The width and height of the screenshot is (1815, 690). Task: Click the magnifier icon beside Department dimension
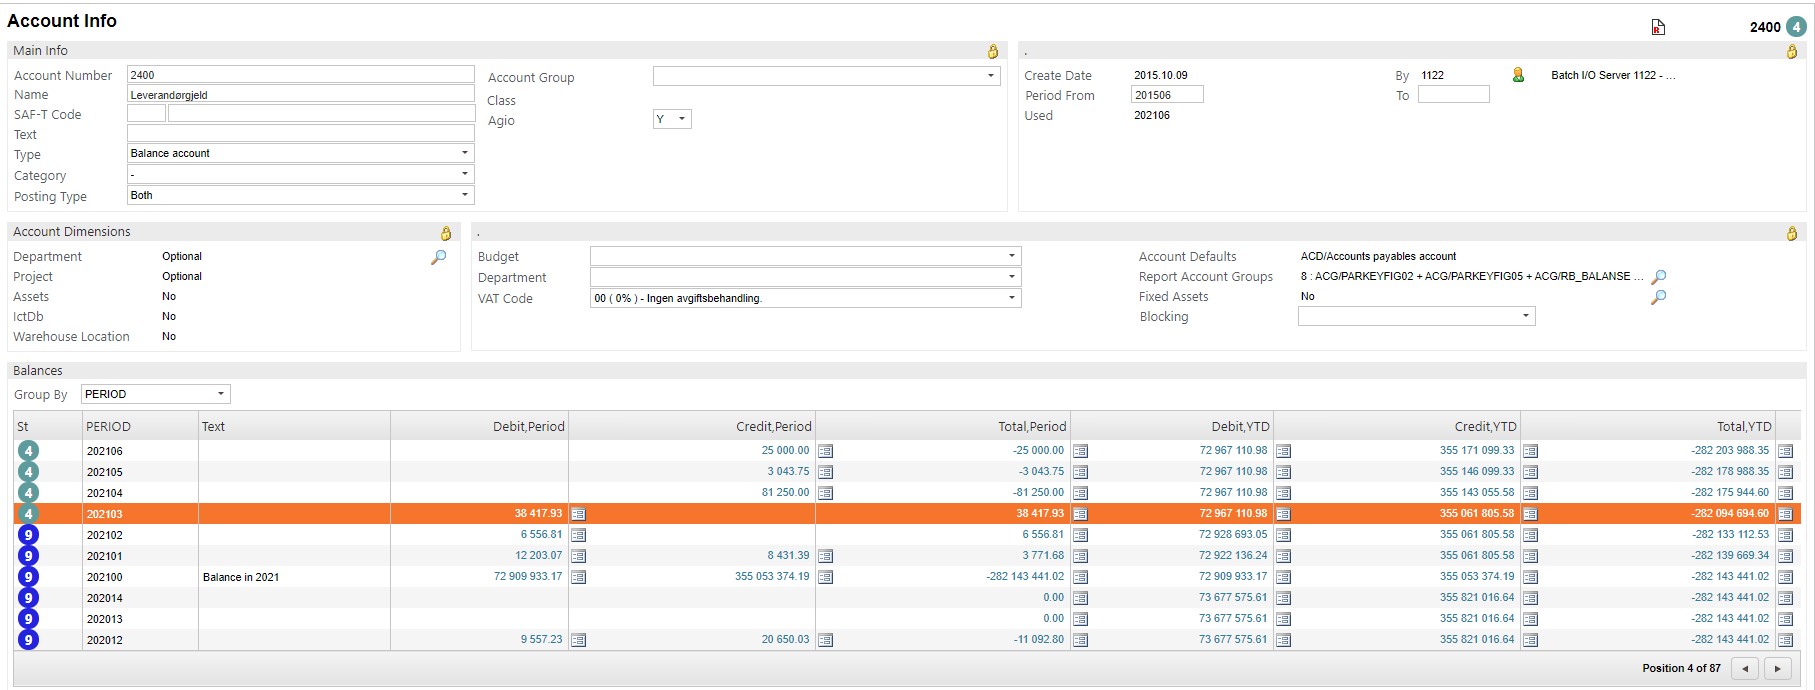click(x=438, y=257)
